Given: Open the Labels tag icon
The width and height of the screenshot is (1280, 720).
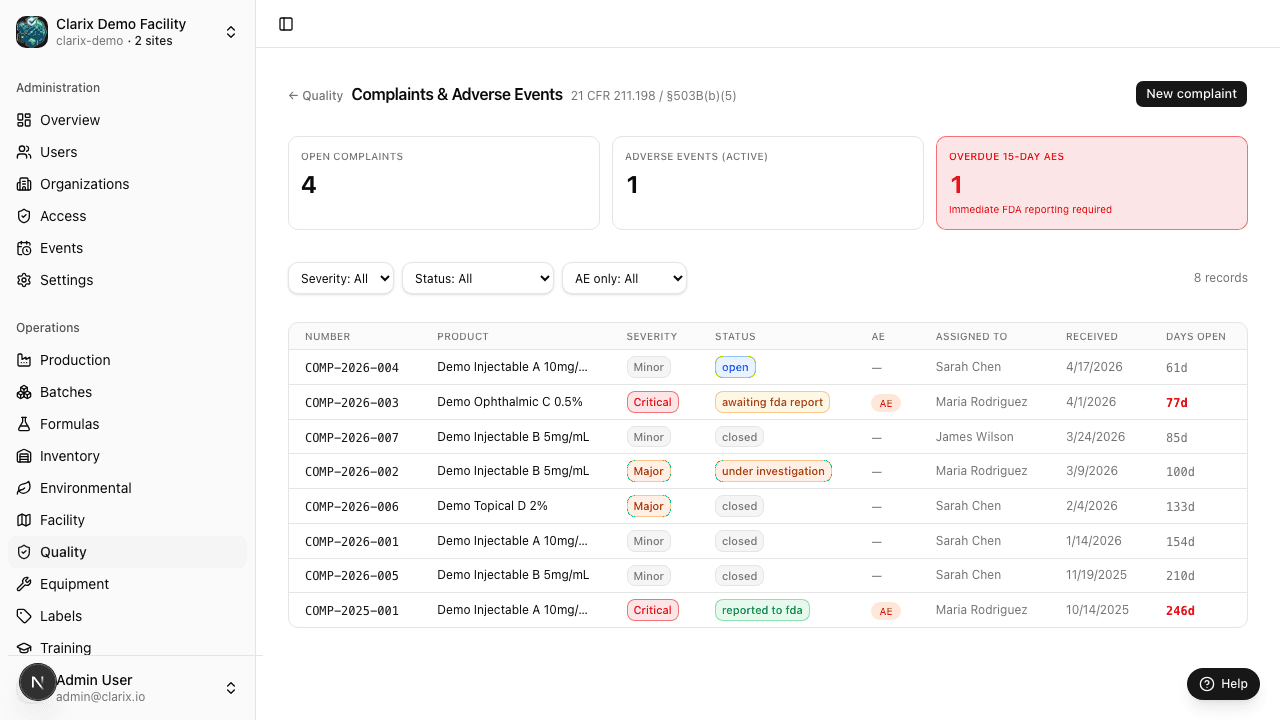Looking at the screenshot, I should 24,616.
